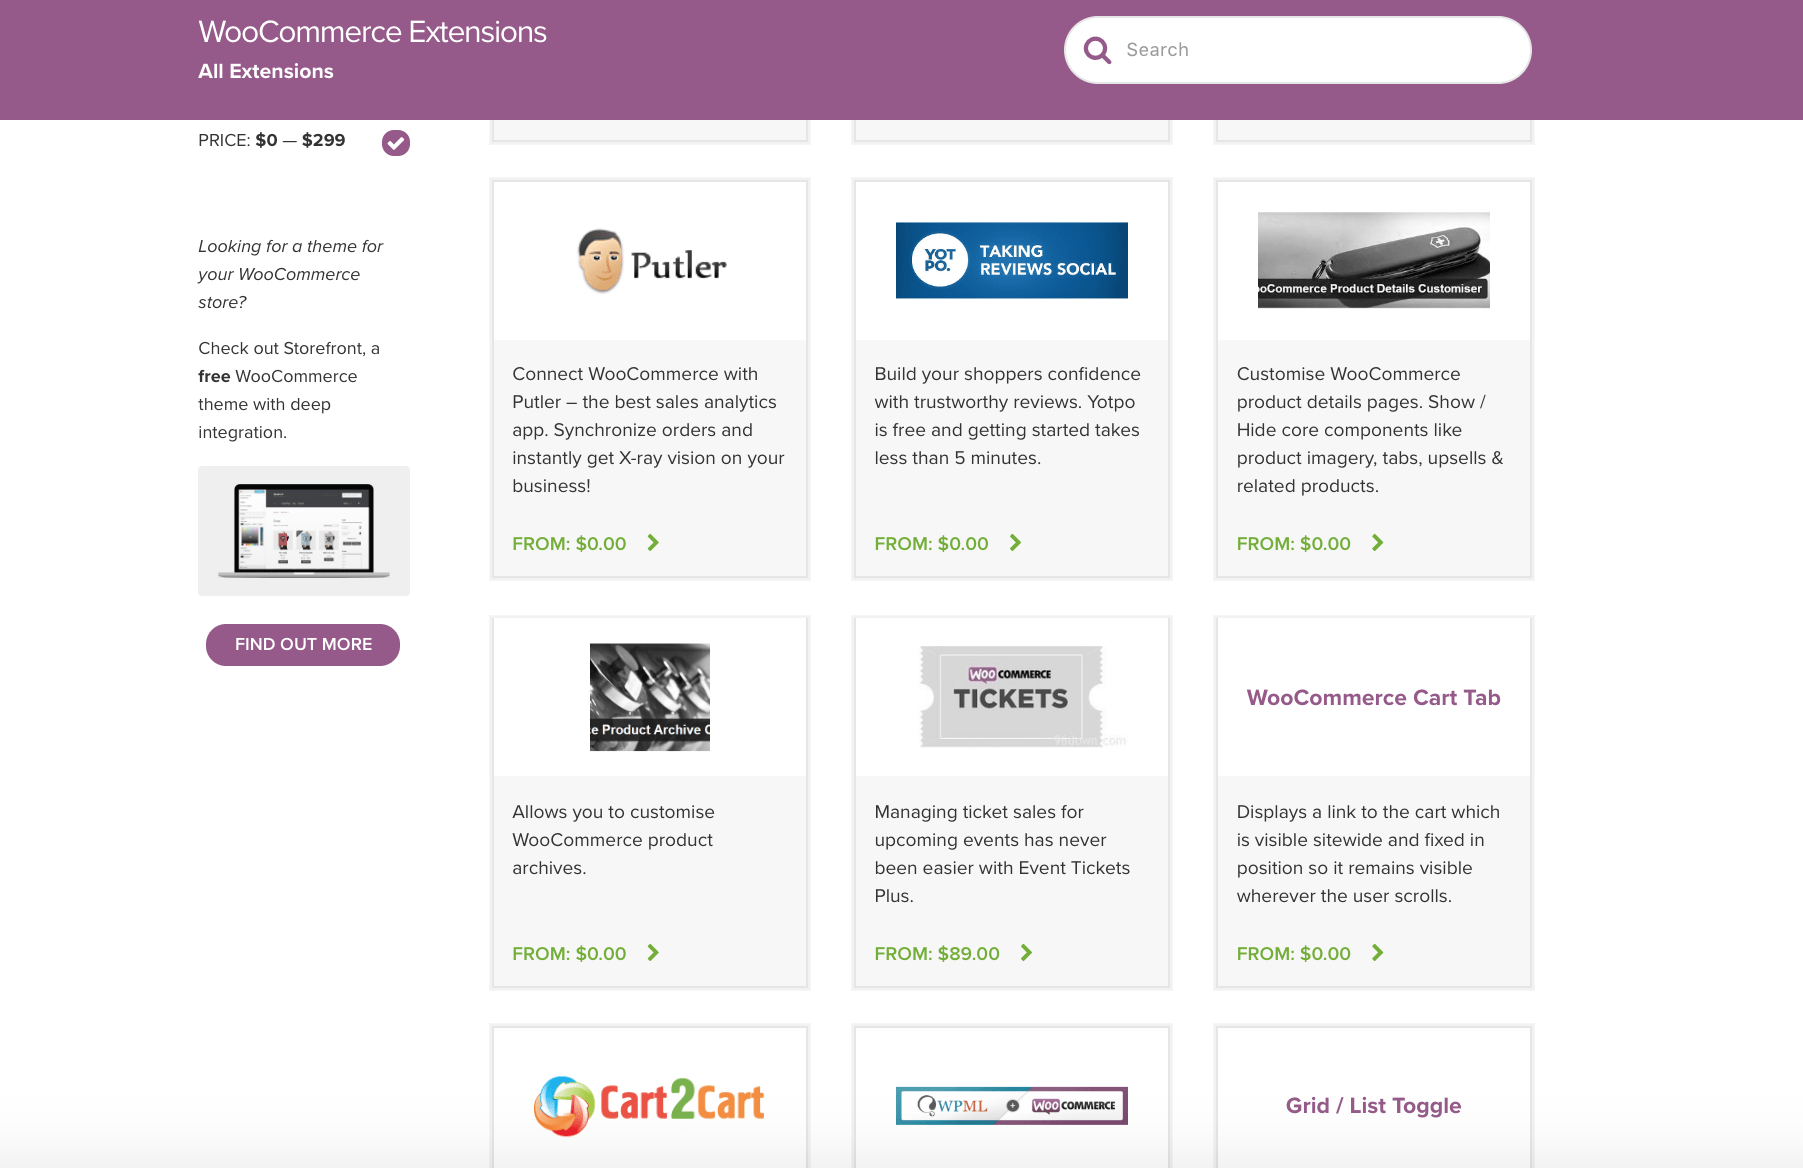
Task: Focus the Search input field
Action: [x=1297, y=50]
